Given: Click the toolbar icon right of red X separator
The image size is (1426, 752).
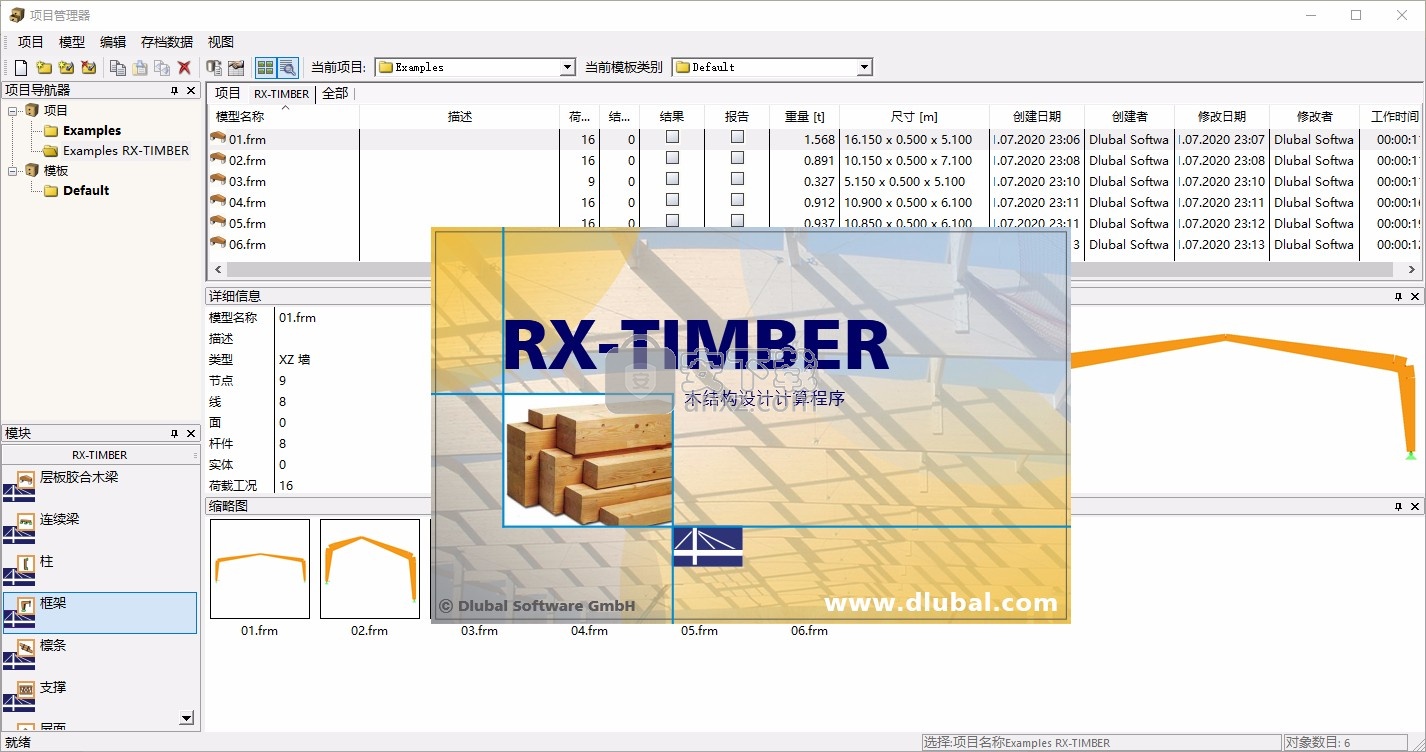Looking at the screenshot, I should (214, 68).
